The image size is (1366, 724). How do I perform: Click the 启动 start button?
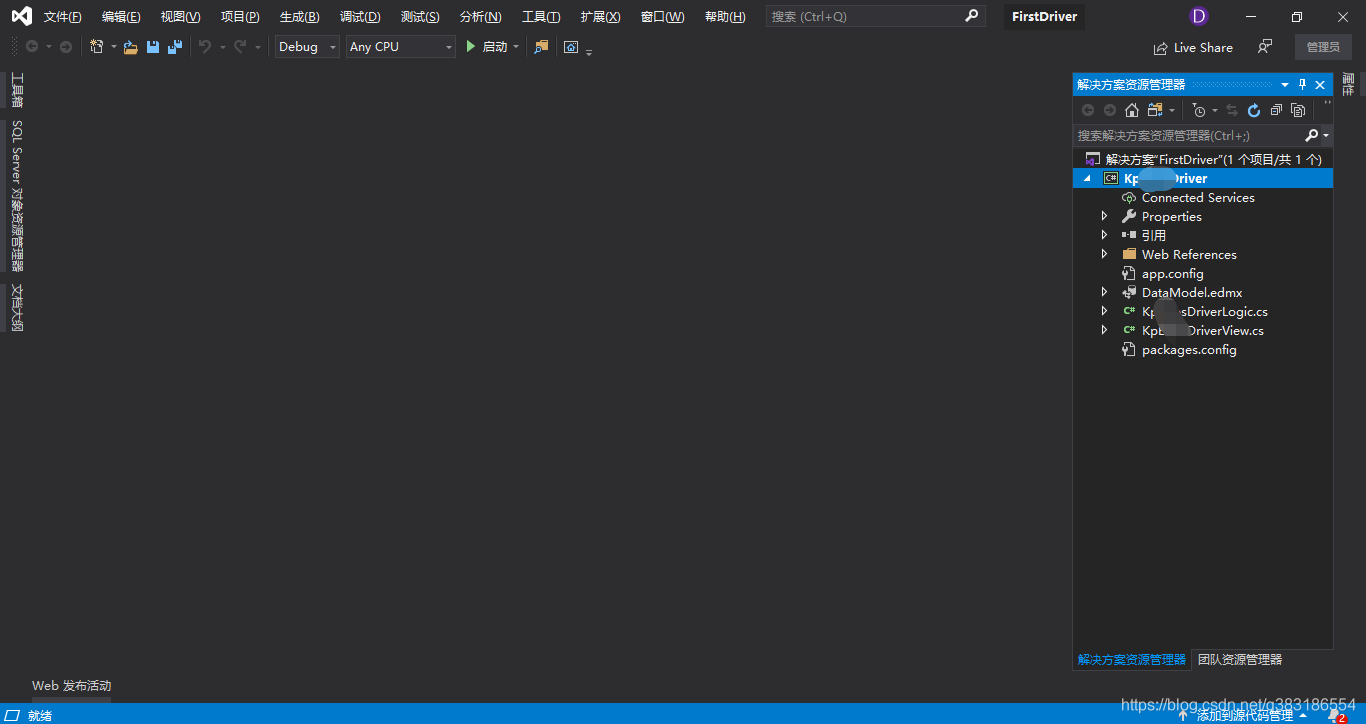coord(487,47)
